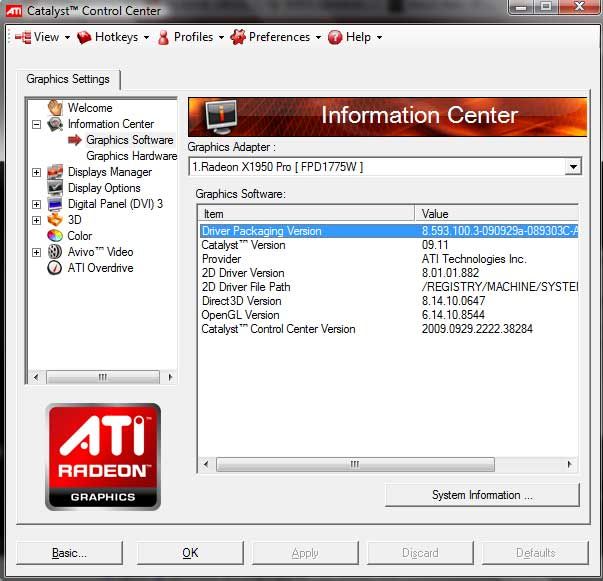Click the ATI Overdrive gauge icon
This screenshot has height=581, width=603.
coord(55,268)
